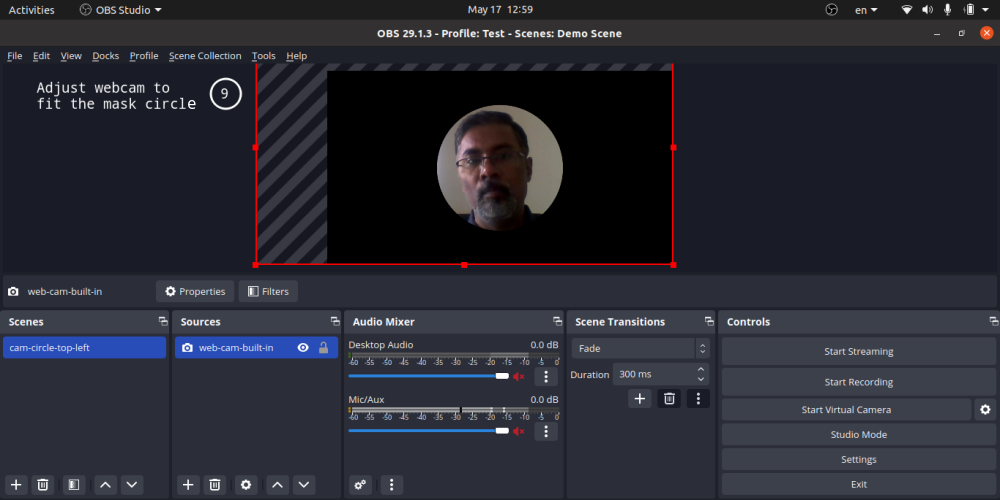Float the Controls dock icon
Image resolution: width=1000 pixels, height=500 pixels.
tap(994, 321)
